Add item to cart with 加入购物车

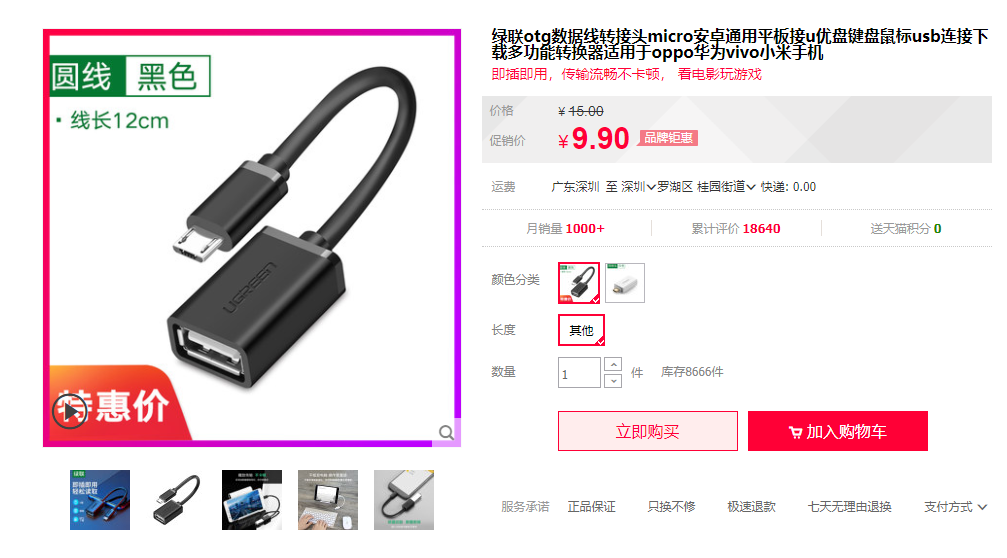pos(837,431)
